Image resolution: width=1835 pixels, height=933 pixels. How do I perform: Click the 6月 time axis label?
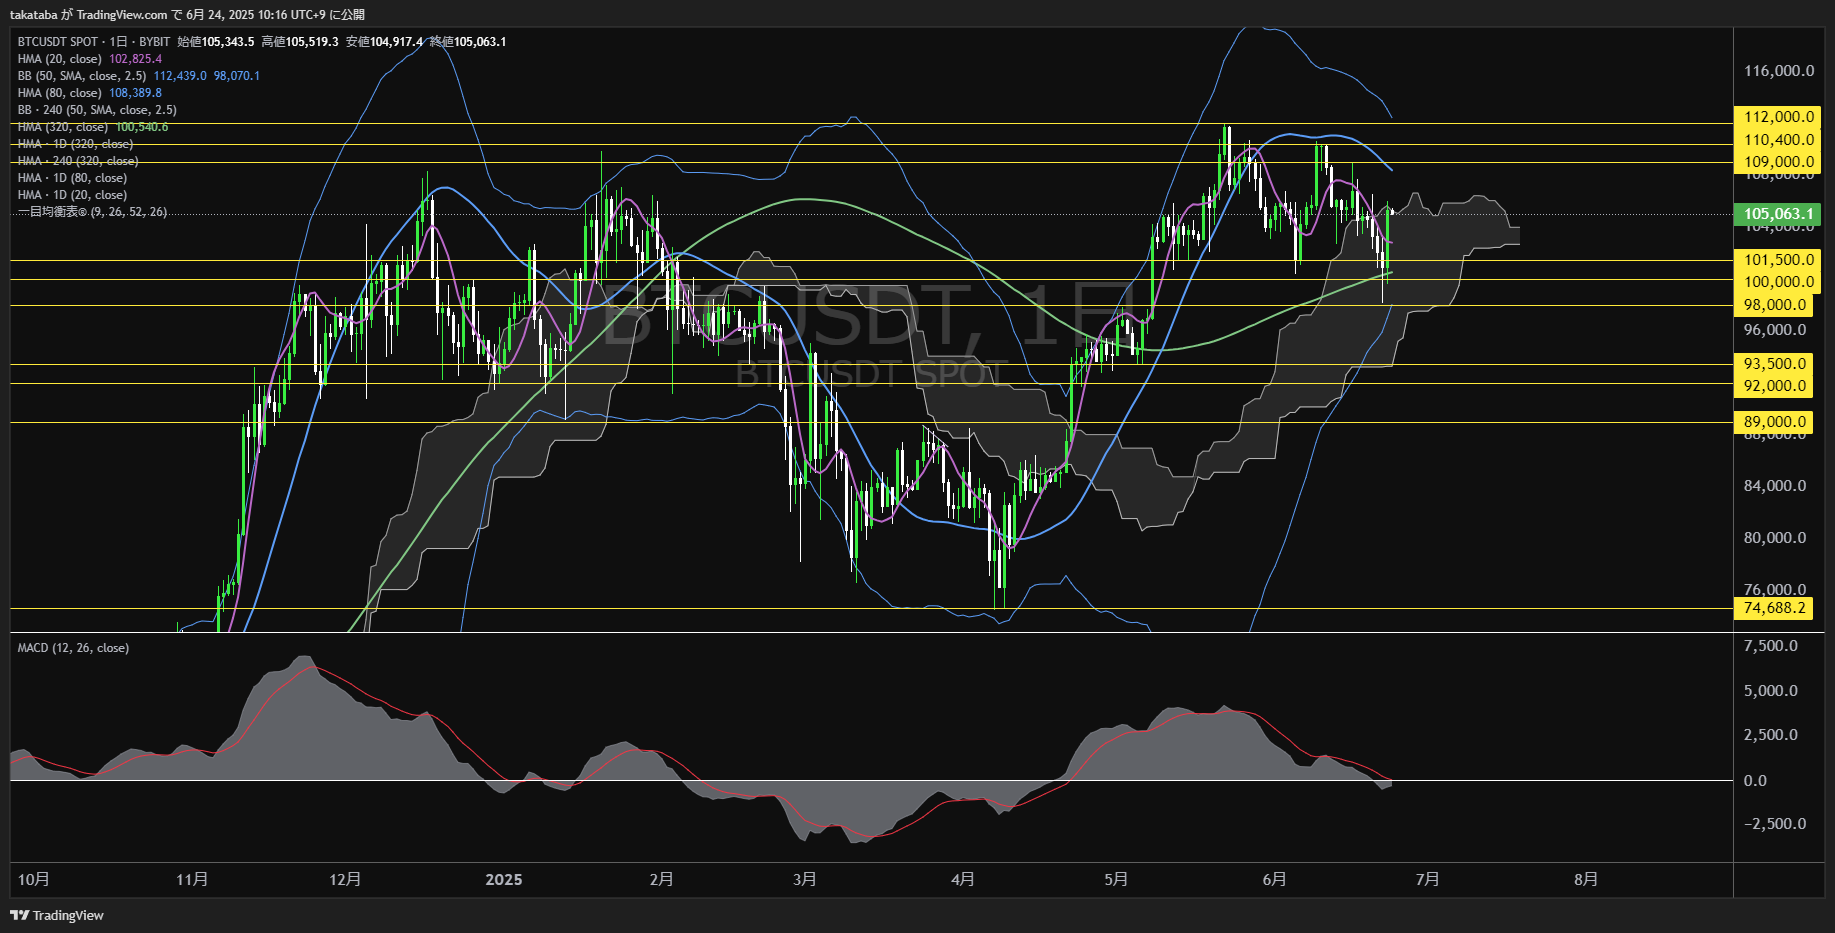coord(1274,879)
